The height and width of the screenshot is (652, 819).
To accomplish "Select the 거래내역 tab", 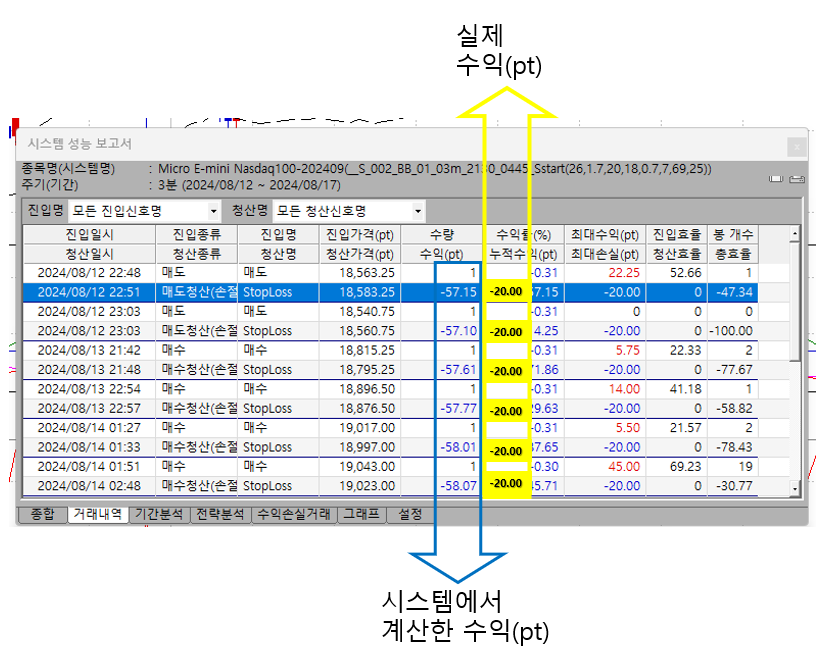I will point(98,514).
